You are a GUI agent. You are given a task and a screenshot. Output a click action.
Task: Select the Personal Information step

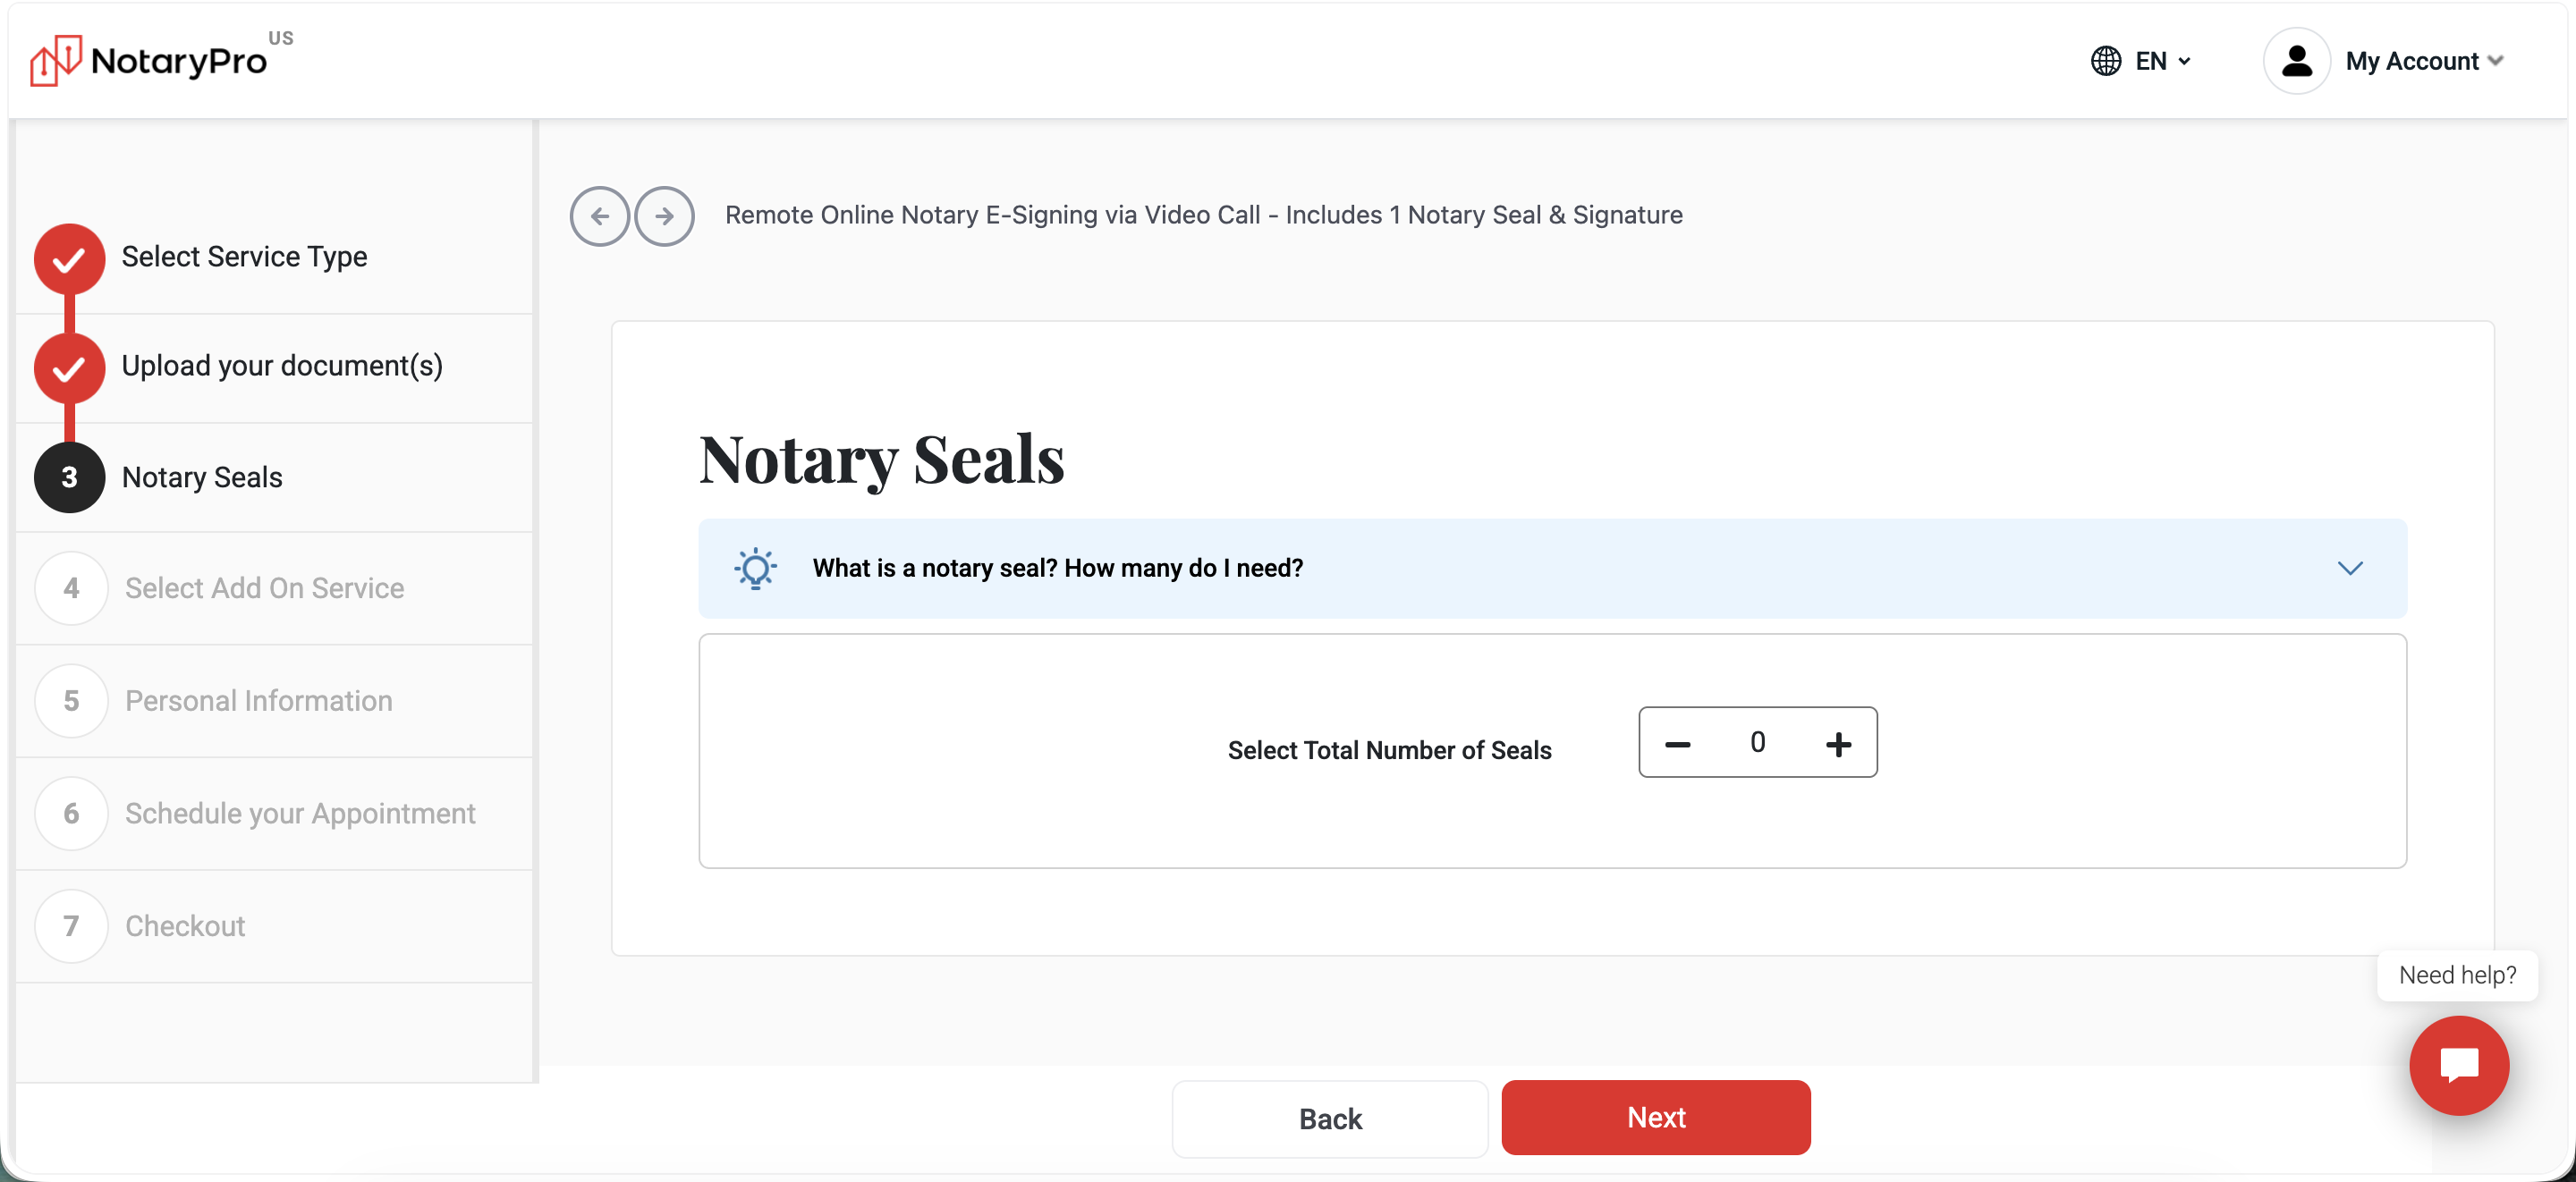point(258,701)
